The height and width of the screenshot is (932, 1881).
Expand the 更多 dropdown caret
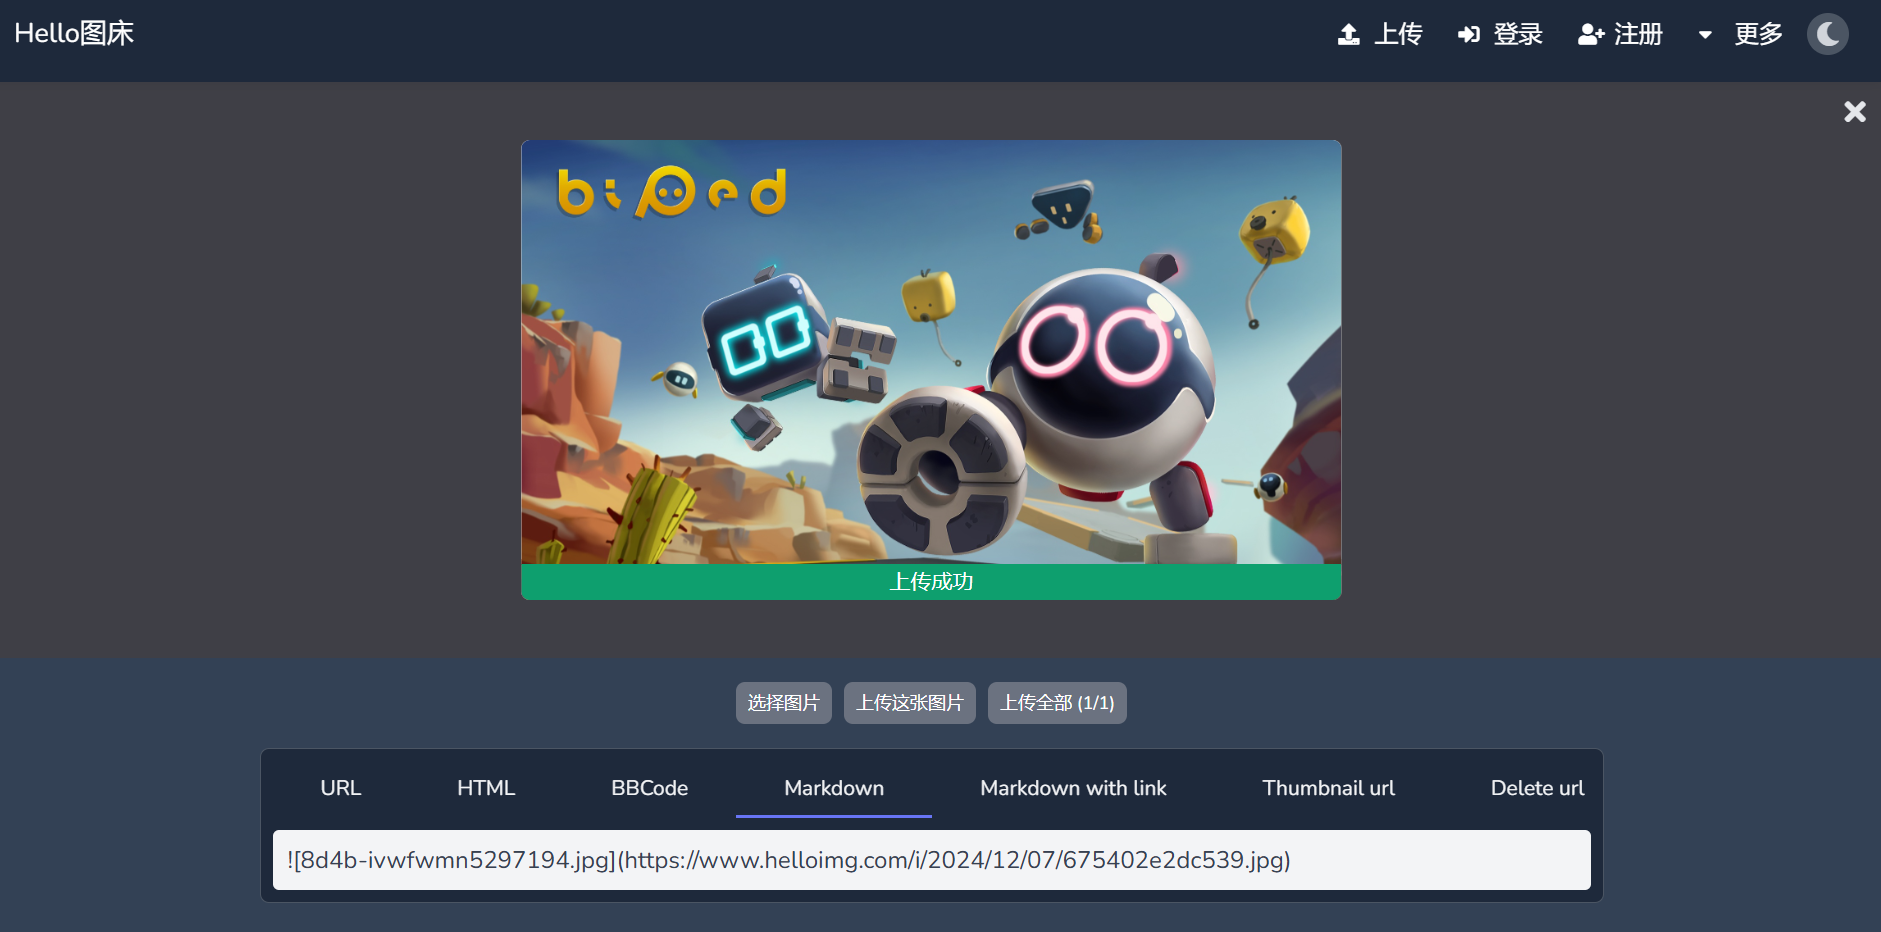coord(1705,35)
